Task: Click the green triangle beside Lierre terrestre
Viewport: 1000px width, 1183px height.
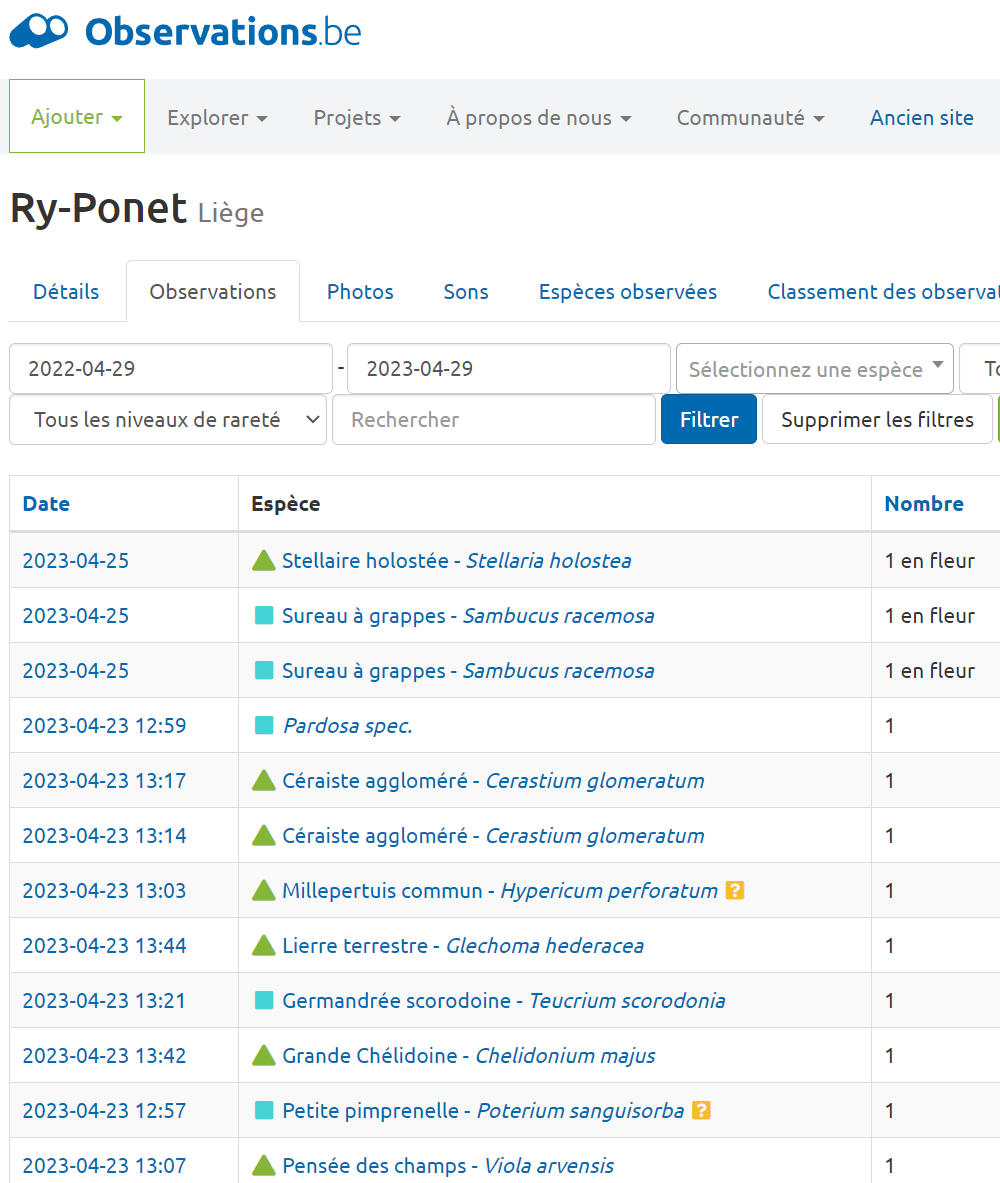Action: tap(264, 945)
